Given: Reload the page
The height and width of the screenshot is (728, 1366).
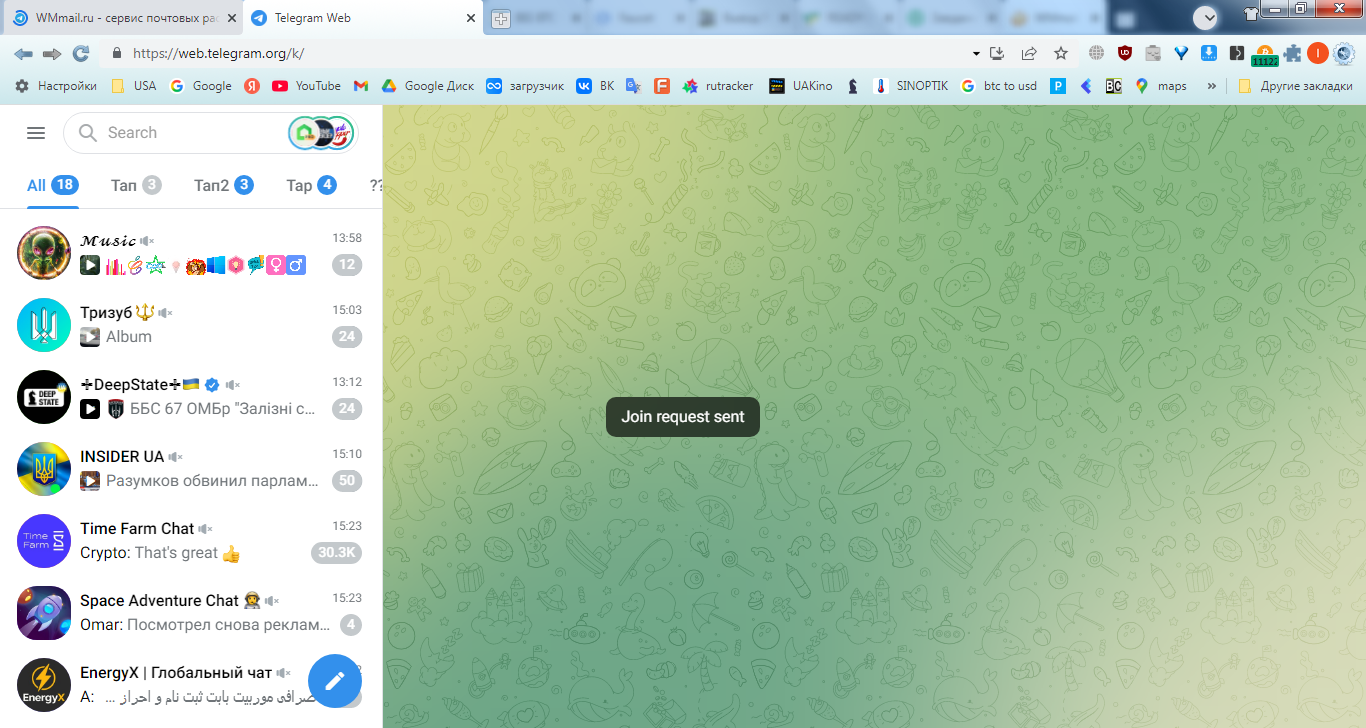Looking at the screenshot, I should coord(81,53).
